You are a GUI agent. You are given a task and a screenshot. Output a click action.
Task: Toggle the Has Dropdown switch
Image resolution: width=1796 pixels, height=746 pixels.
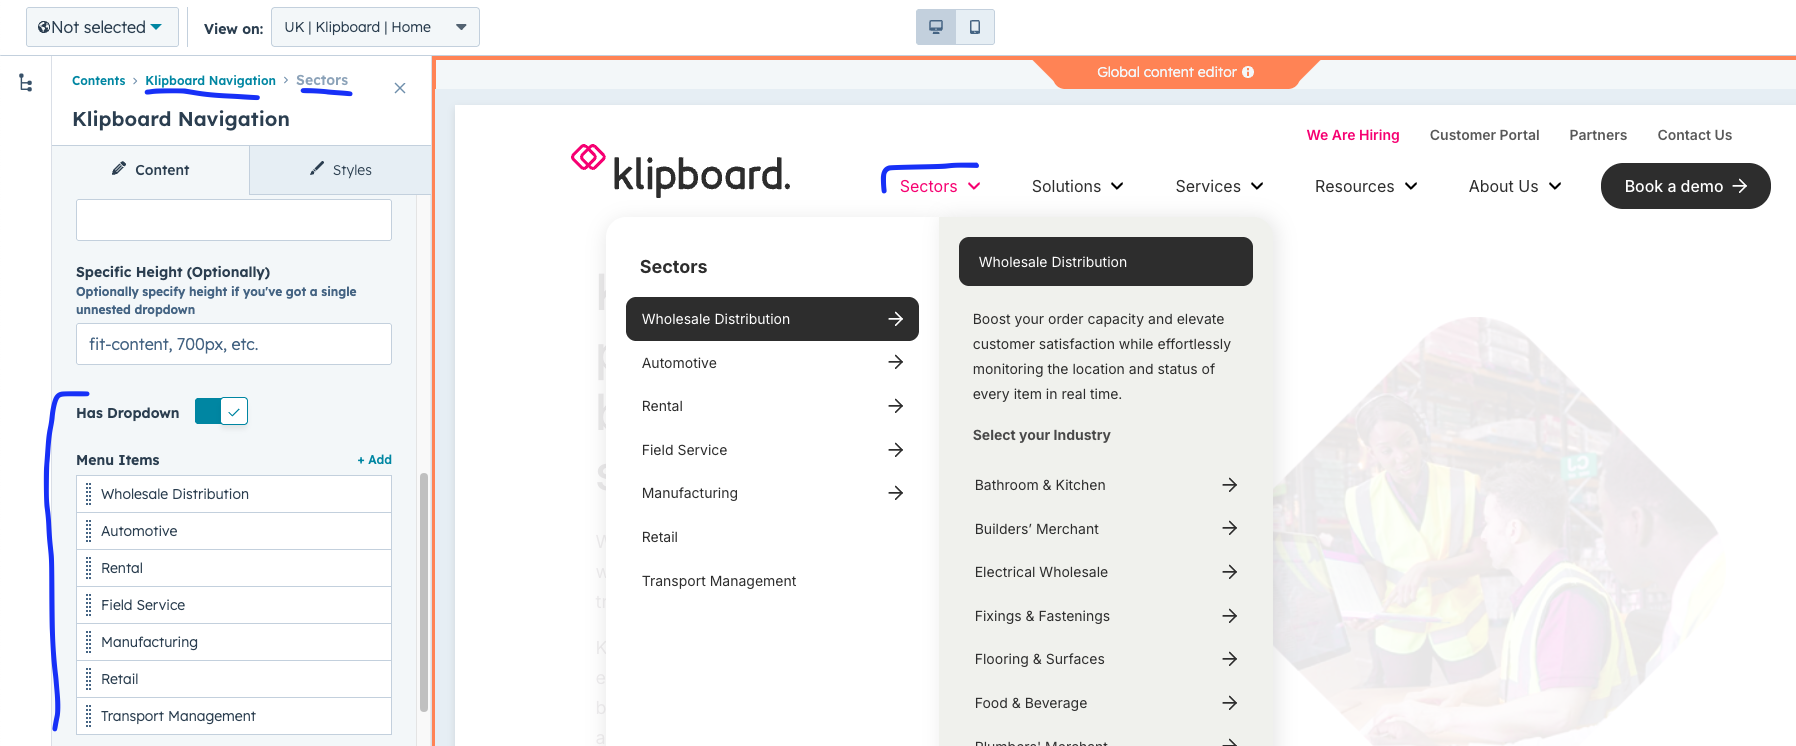(221, 411)
